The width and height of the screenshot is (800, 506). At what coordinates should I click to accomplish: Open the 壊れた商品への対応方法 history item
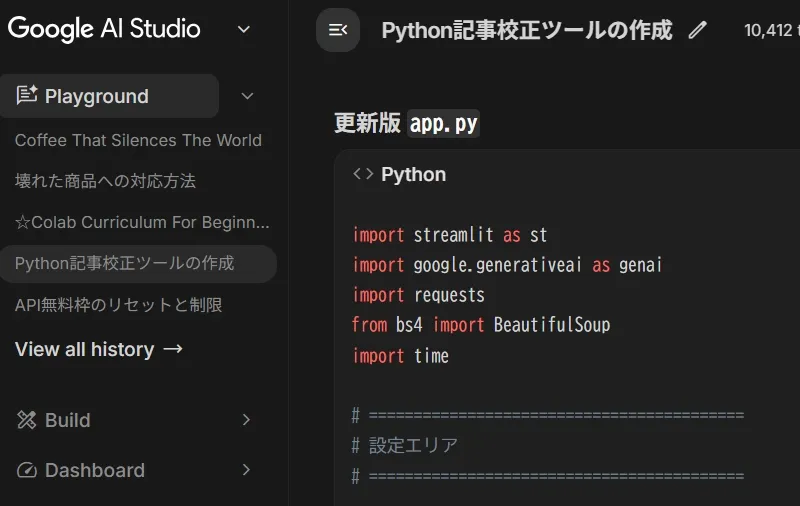pyautogui.click(x=105, y=181)
